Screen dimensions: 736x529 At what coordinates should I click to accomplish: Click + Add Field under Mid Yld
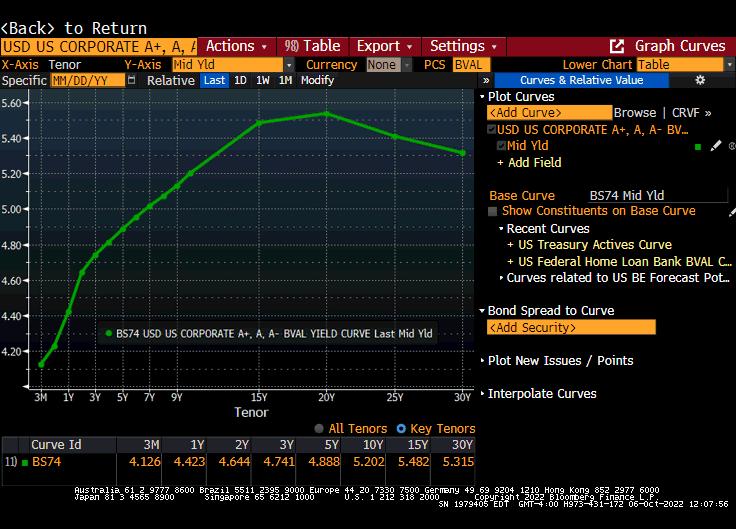pos(529,162)
